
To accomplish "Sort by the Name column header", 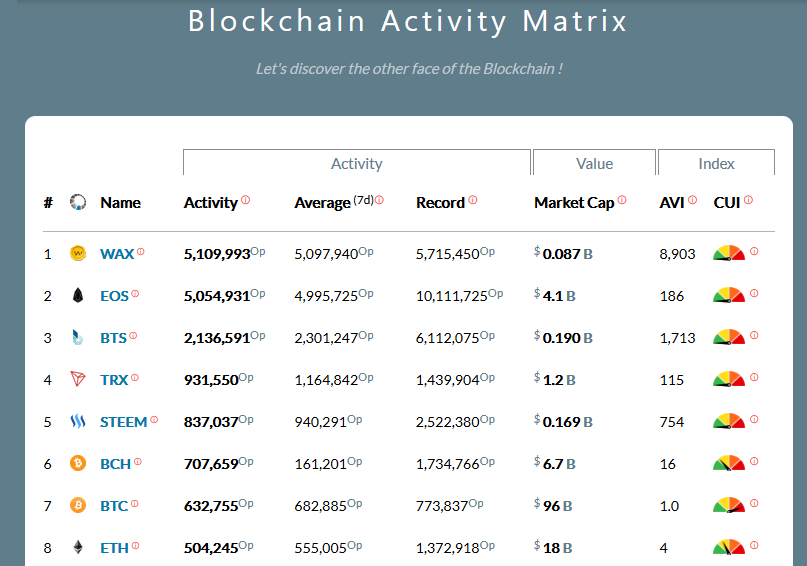I will (120, 203).
